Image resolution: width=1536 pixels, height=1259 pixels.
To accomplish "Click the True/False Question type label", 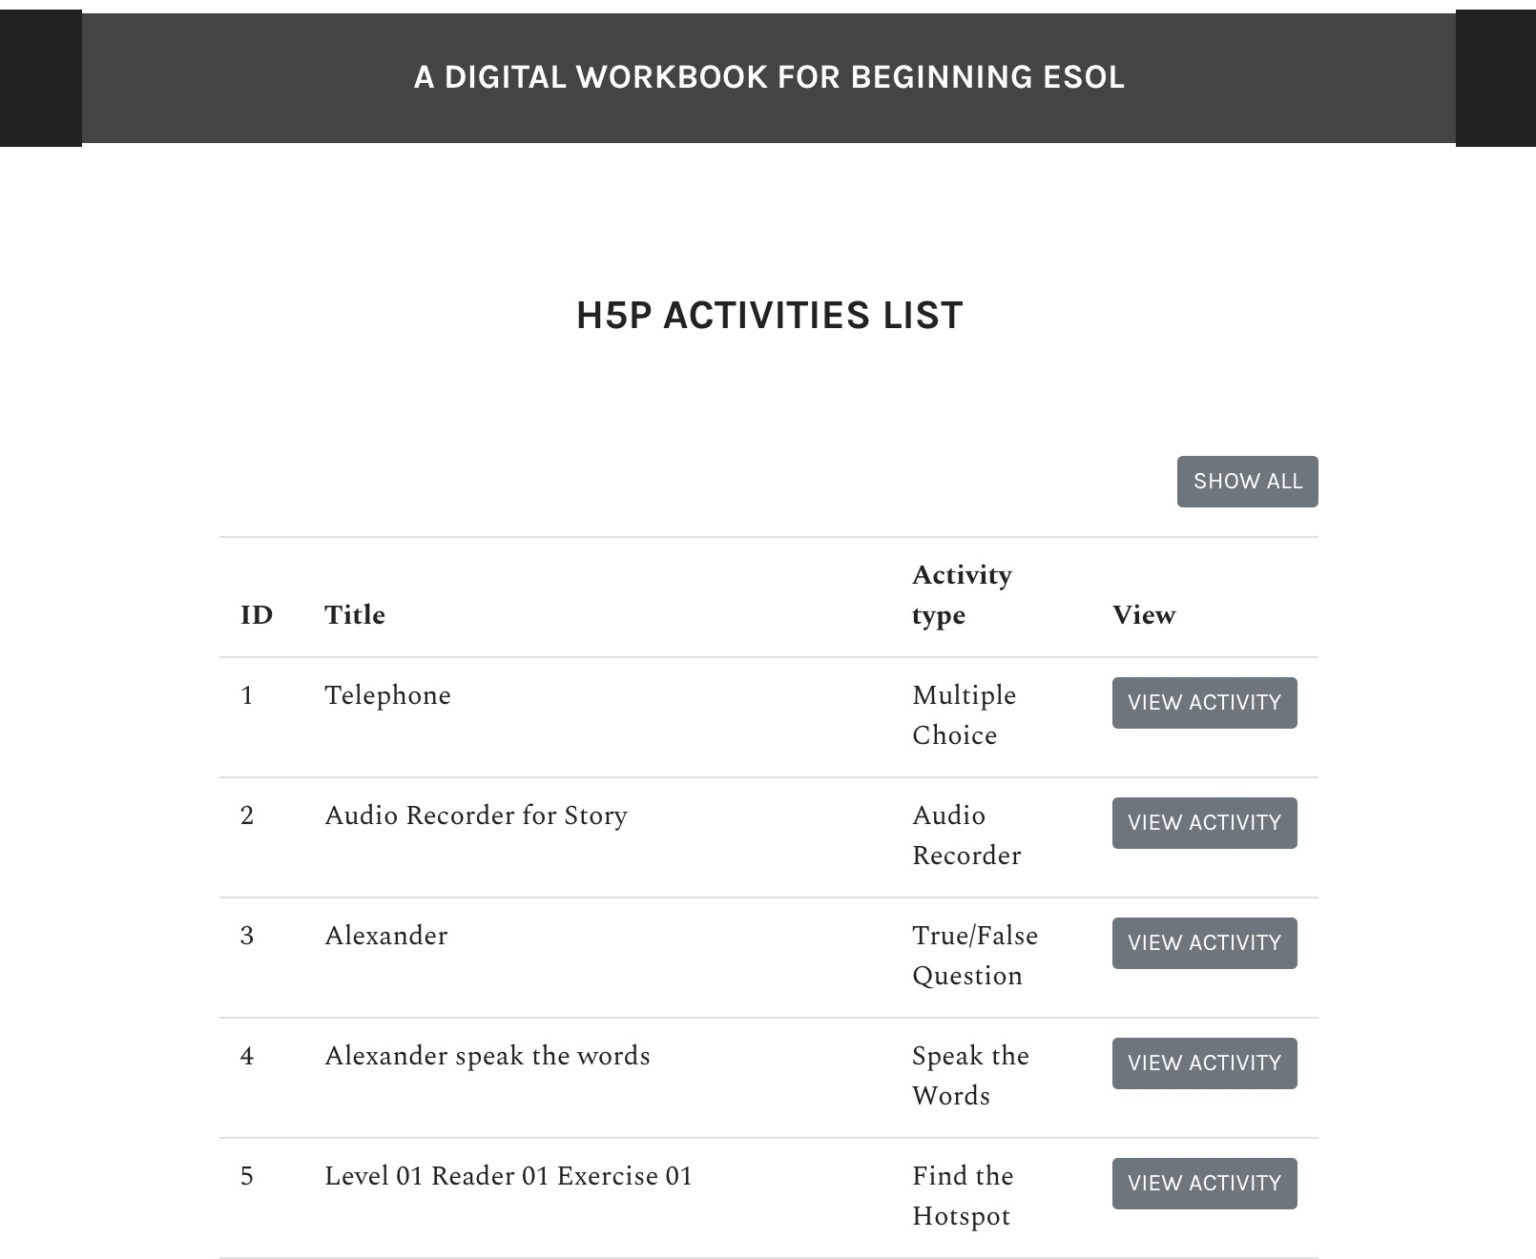I will click(974, 955).
